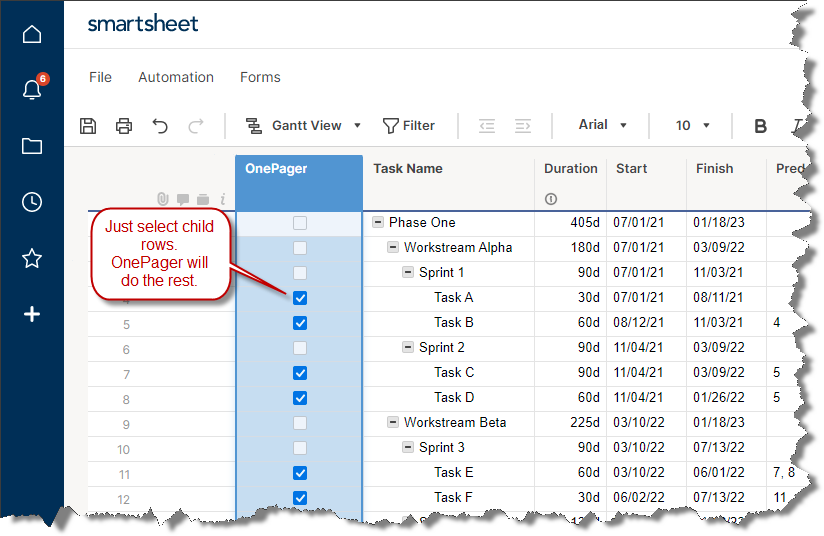Indent the selected row
Screen dimensions: 824x536
[523, 126]
